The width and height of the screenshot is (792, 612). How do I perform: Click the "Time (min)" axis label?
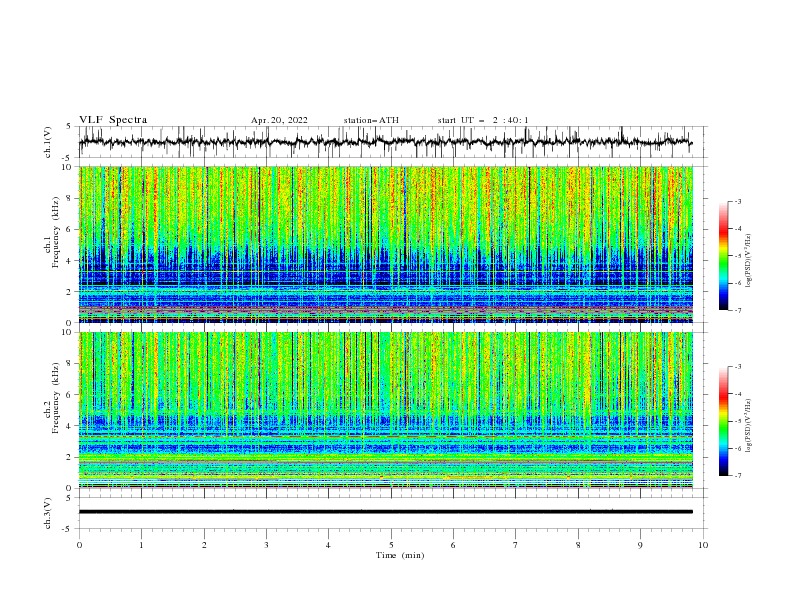tap(400, 555)
